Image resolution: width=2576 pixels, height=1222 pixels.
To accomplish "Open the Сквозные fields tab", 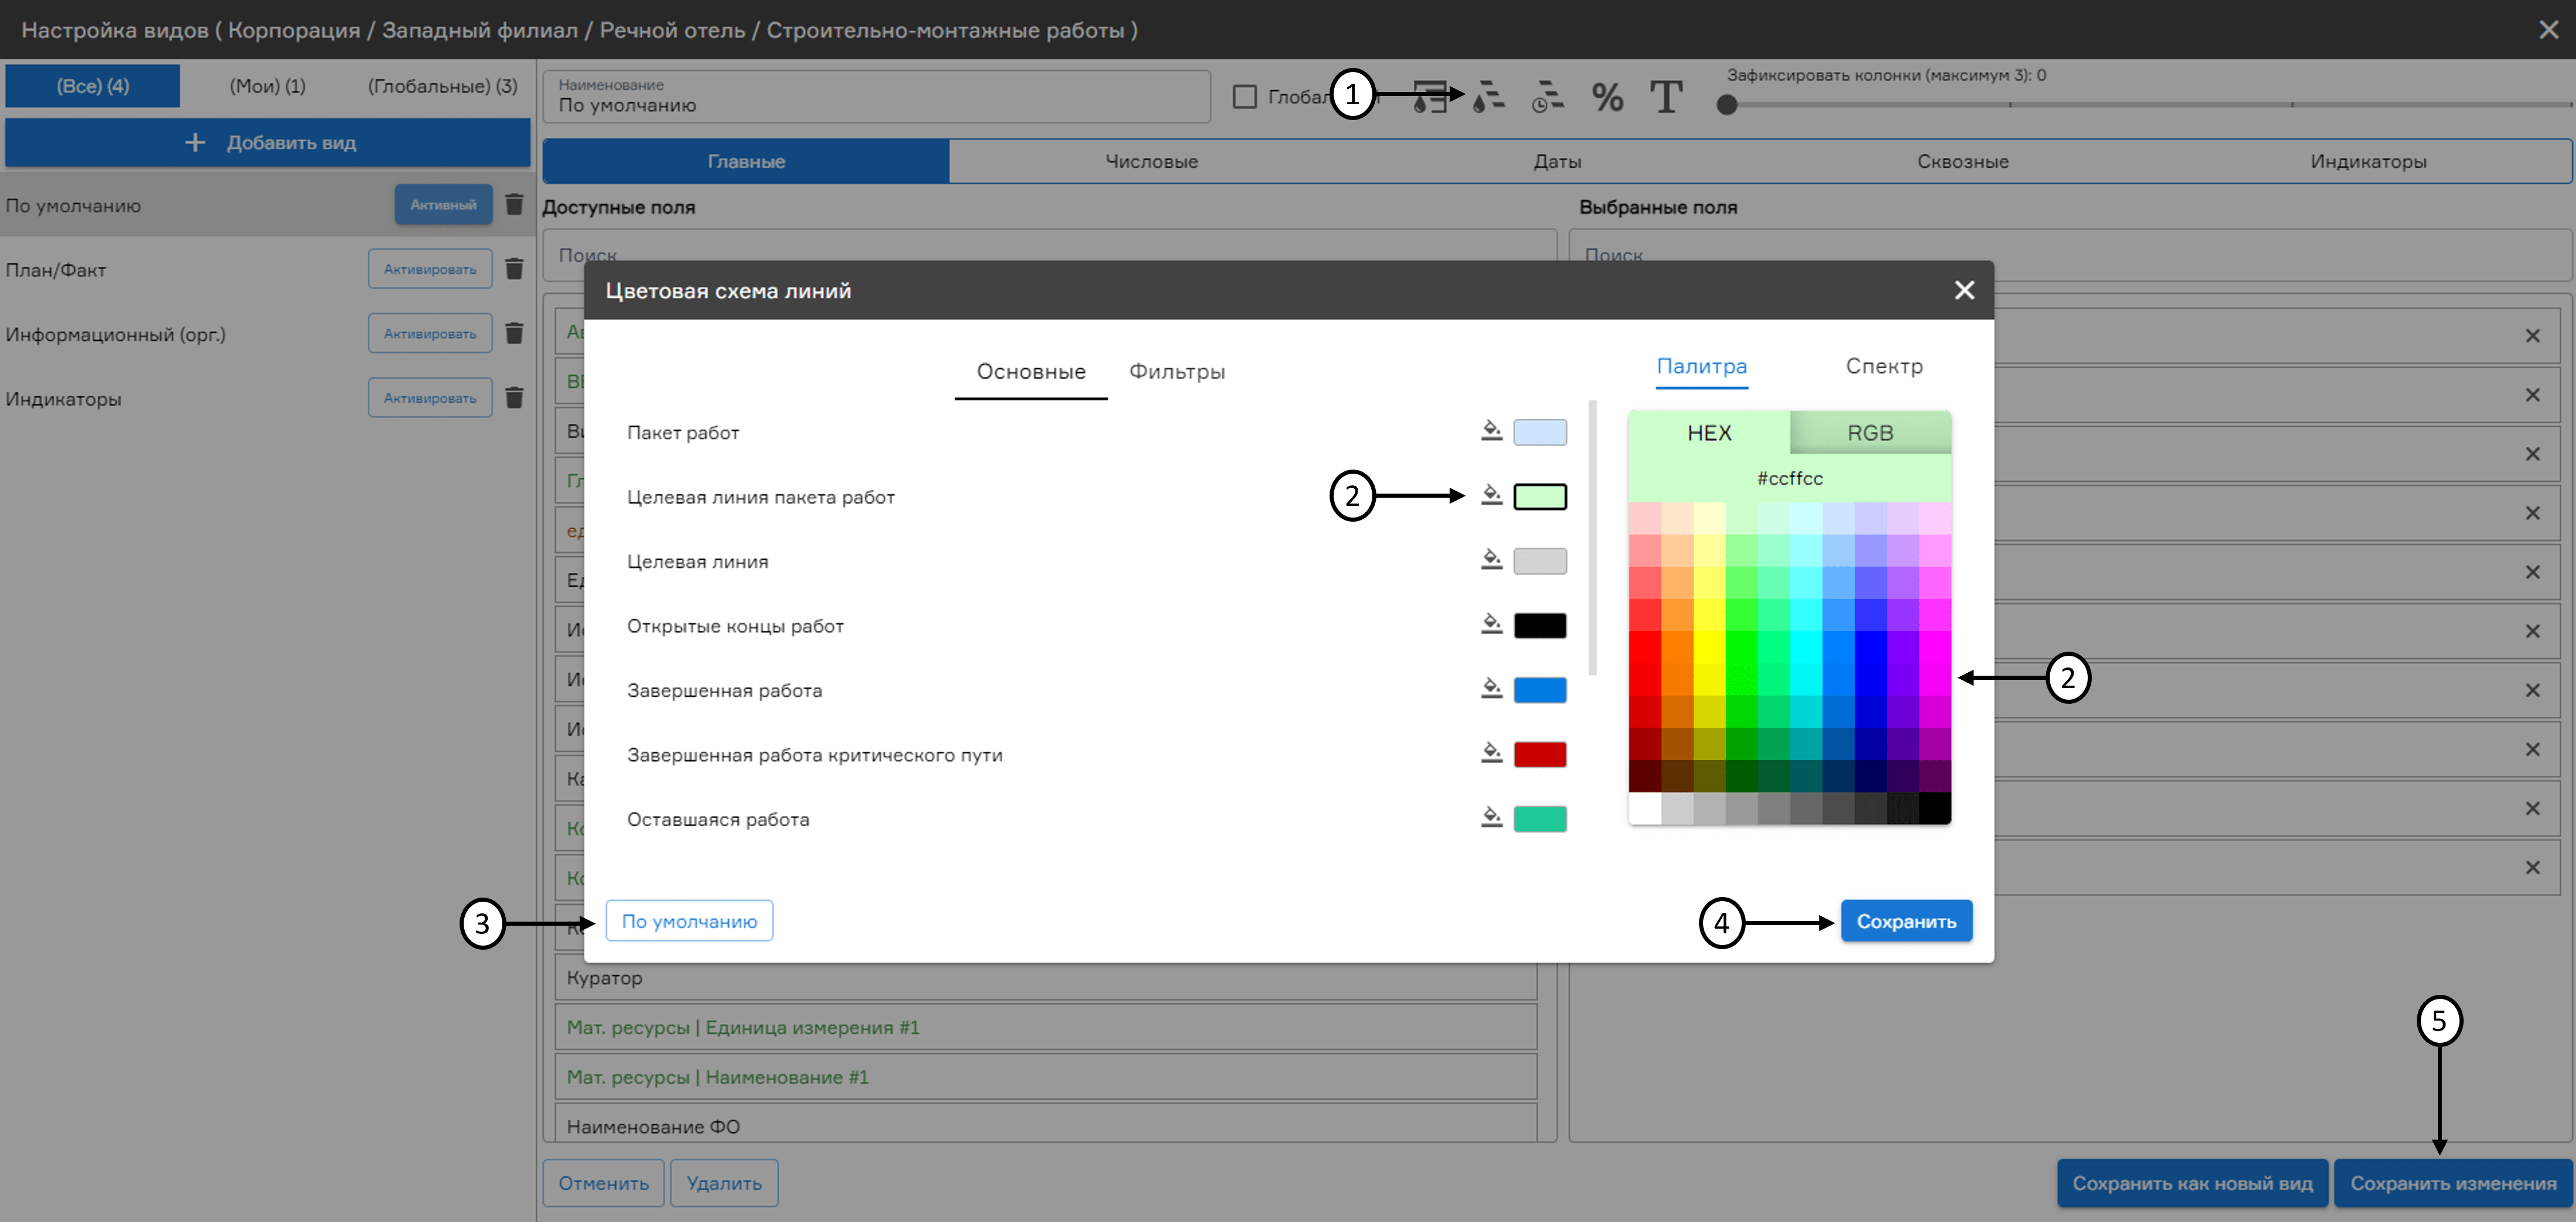I will click(x=1962, y=161).
